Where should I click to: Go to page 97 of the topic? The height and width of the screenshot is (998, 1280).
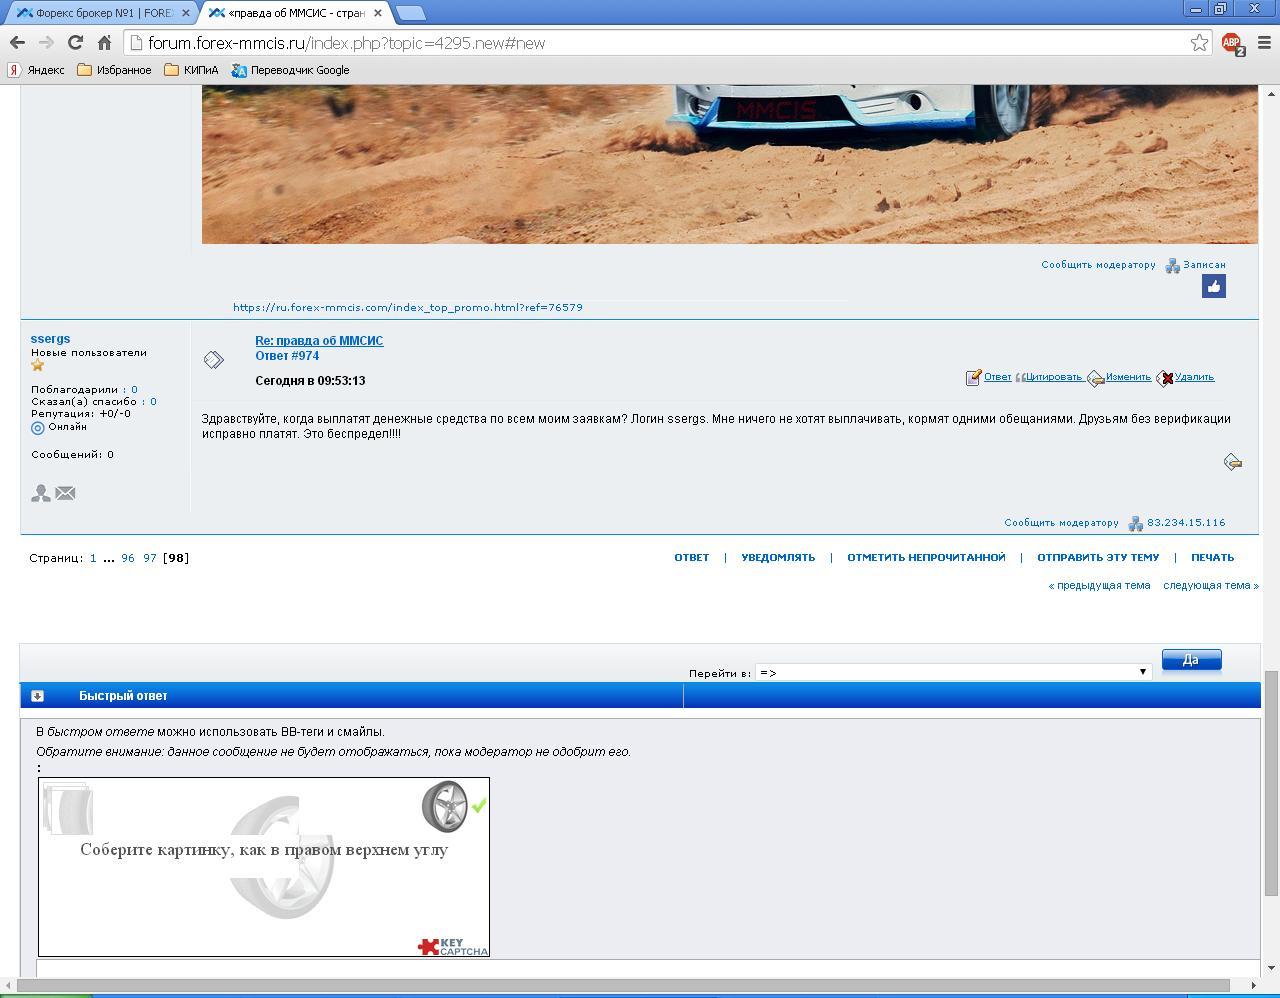149,558
